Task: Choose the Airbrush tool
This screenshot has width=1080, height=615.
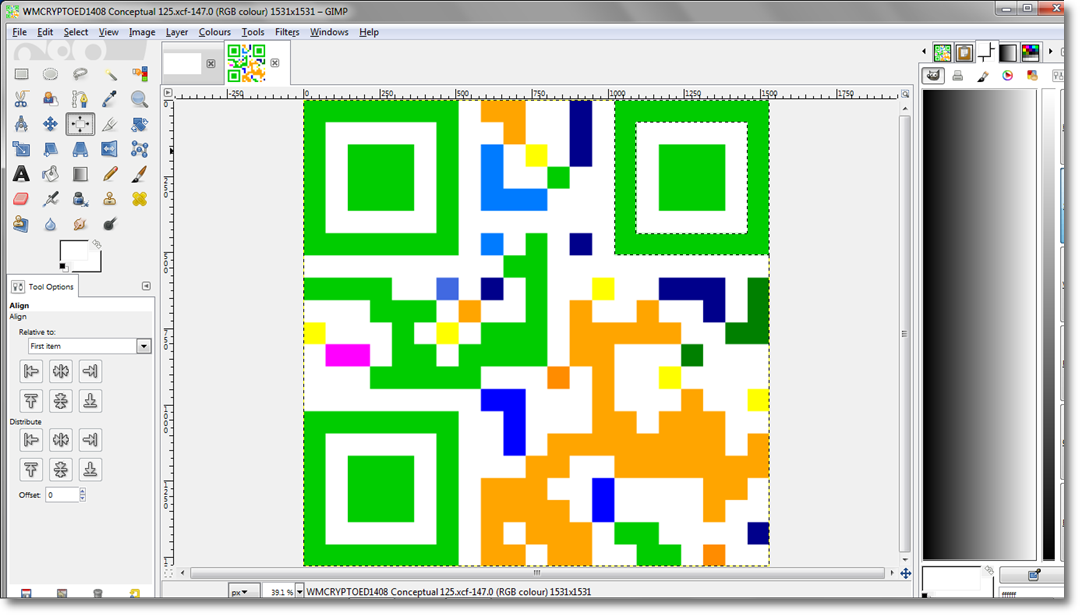Action: pos(50,199)
